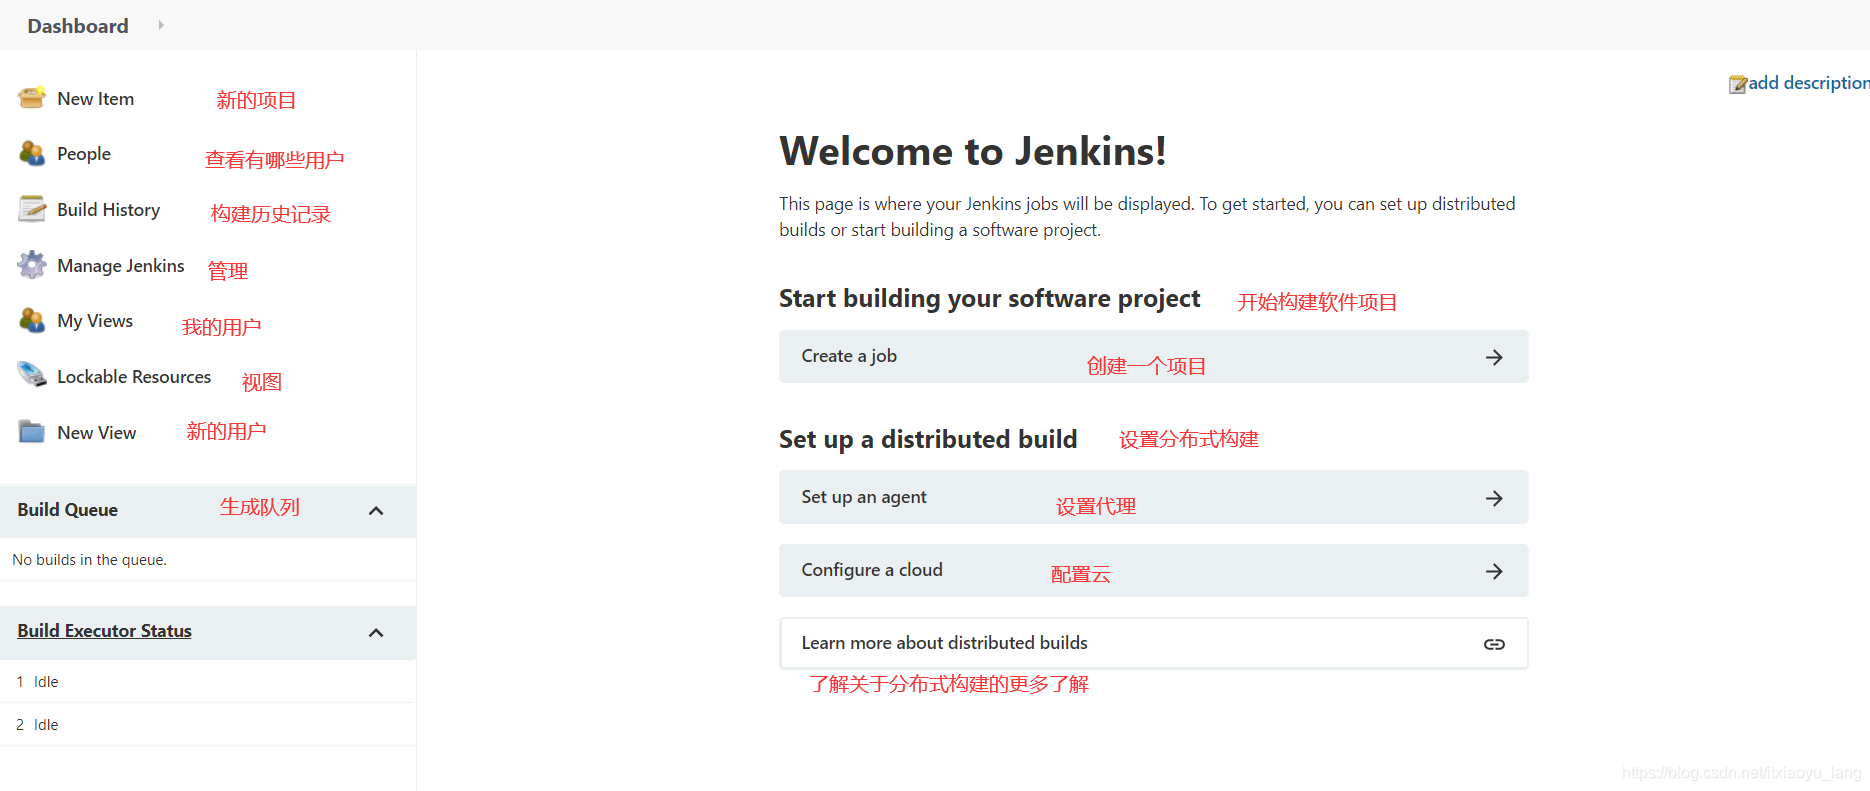Open Manage Jenkins
Image resolution: width=1870 pixels, height=791 pixels.
[x=121, y=265]
